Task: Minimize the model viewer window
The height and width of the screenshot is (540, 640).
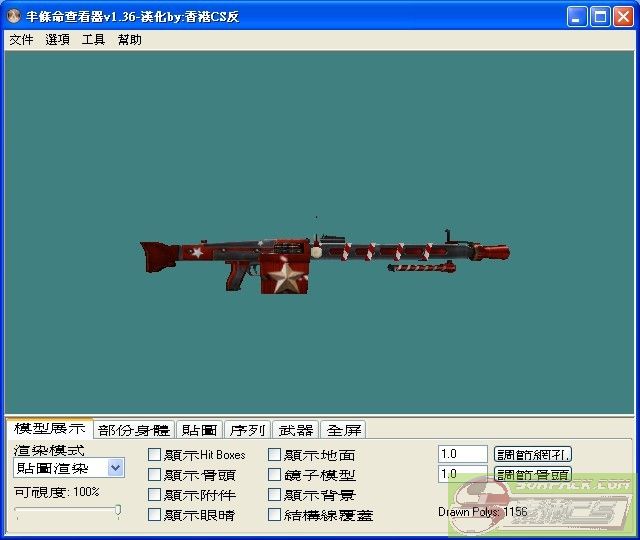Action: [x=578, y=17]
